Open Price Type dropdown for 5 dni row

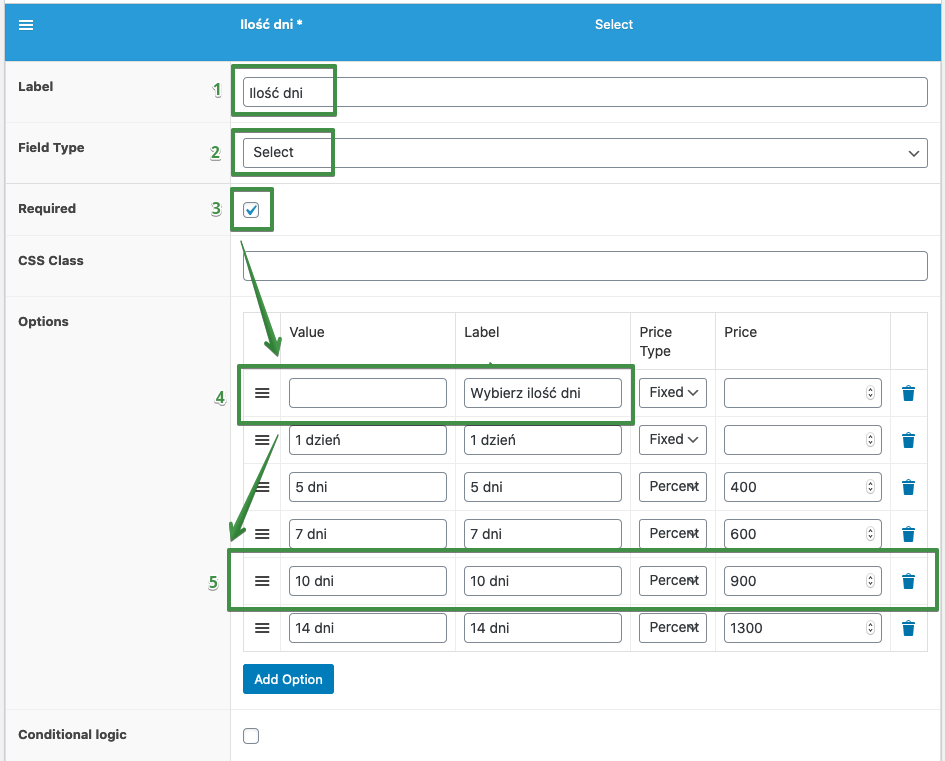(x=673, y=487)
